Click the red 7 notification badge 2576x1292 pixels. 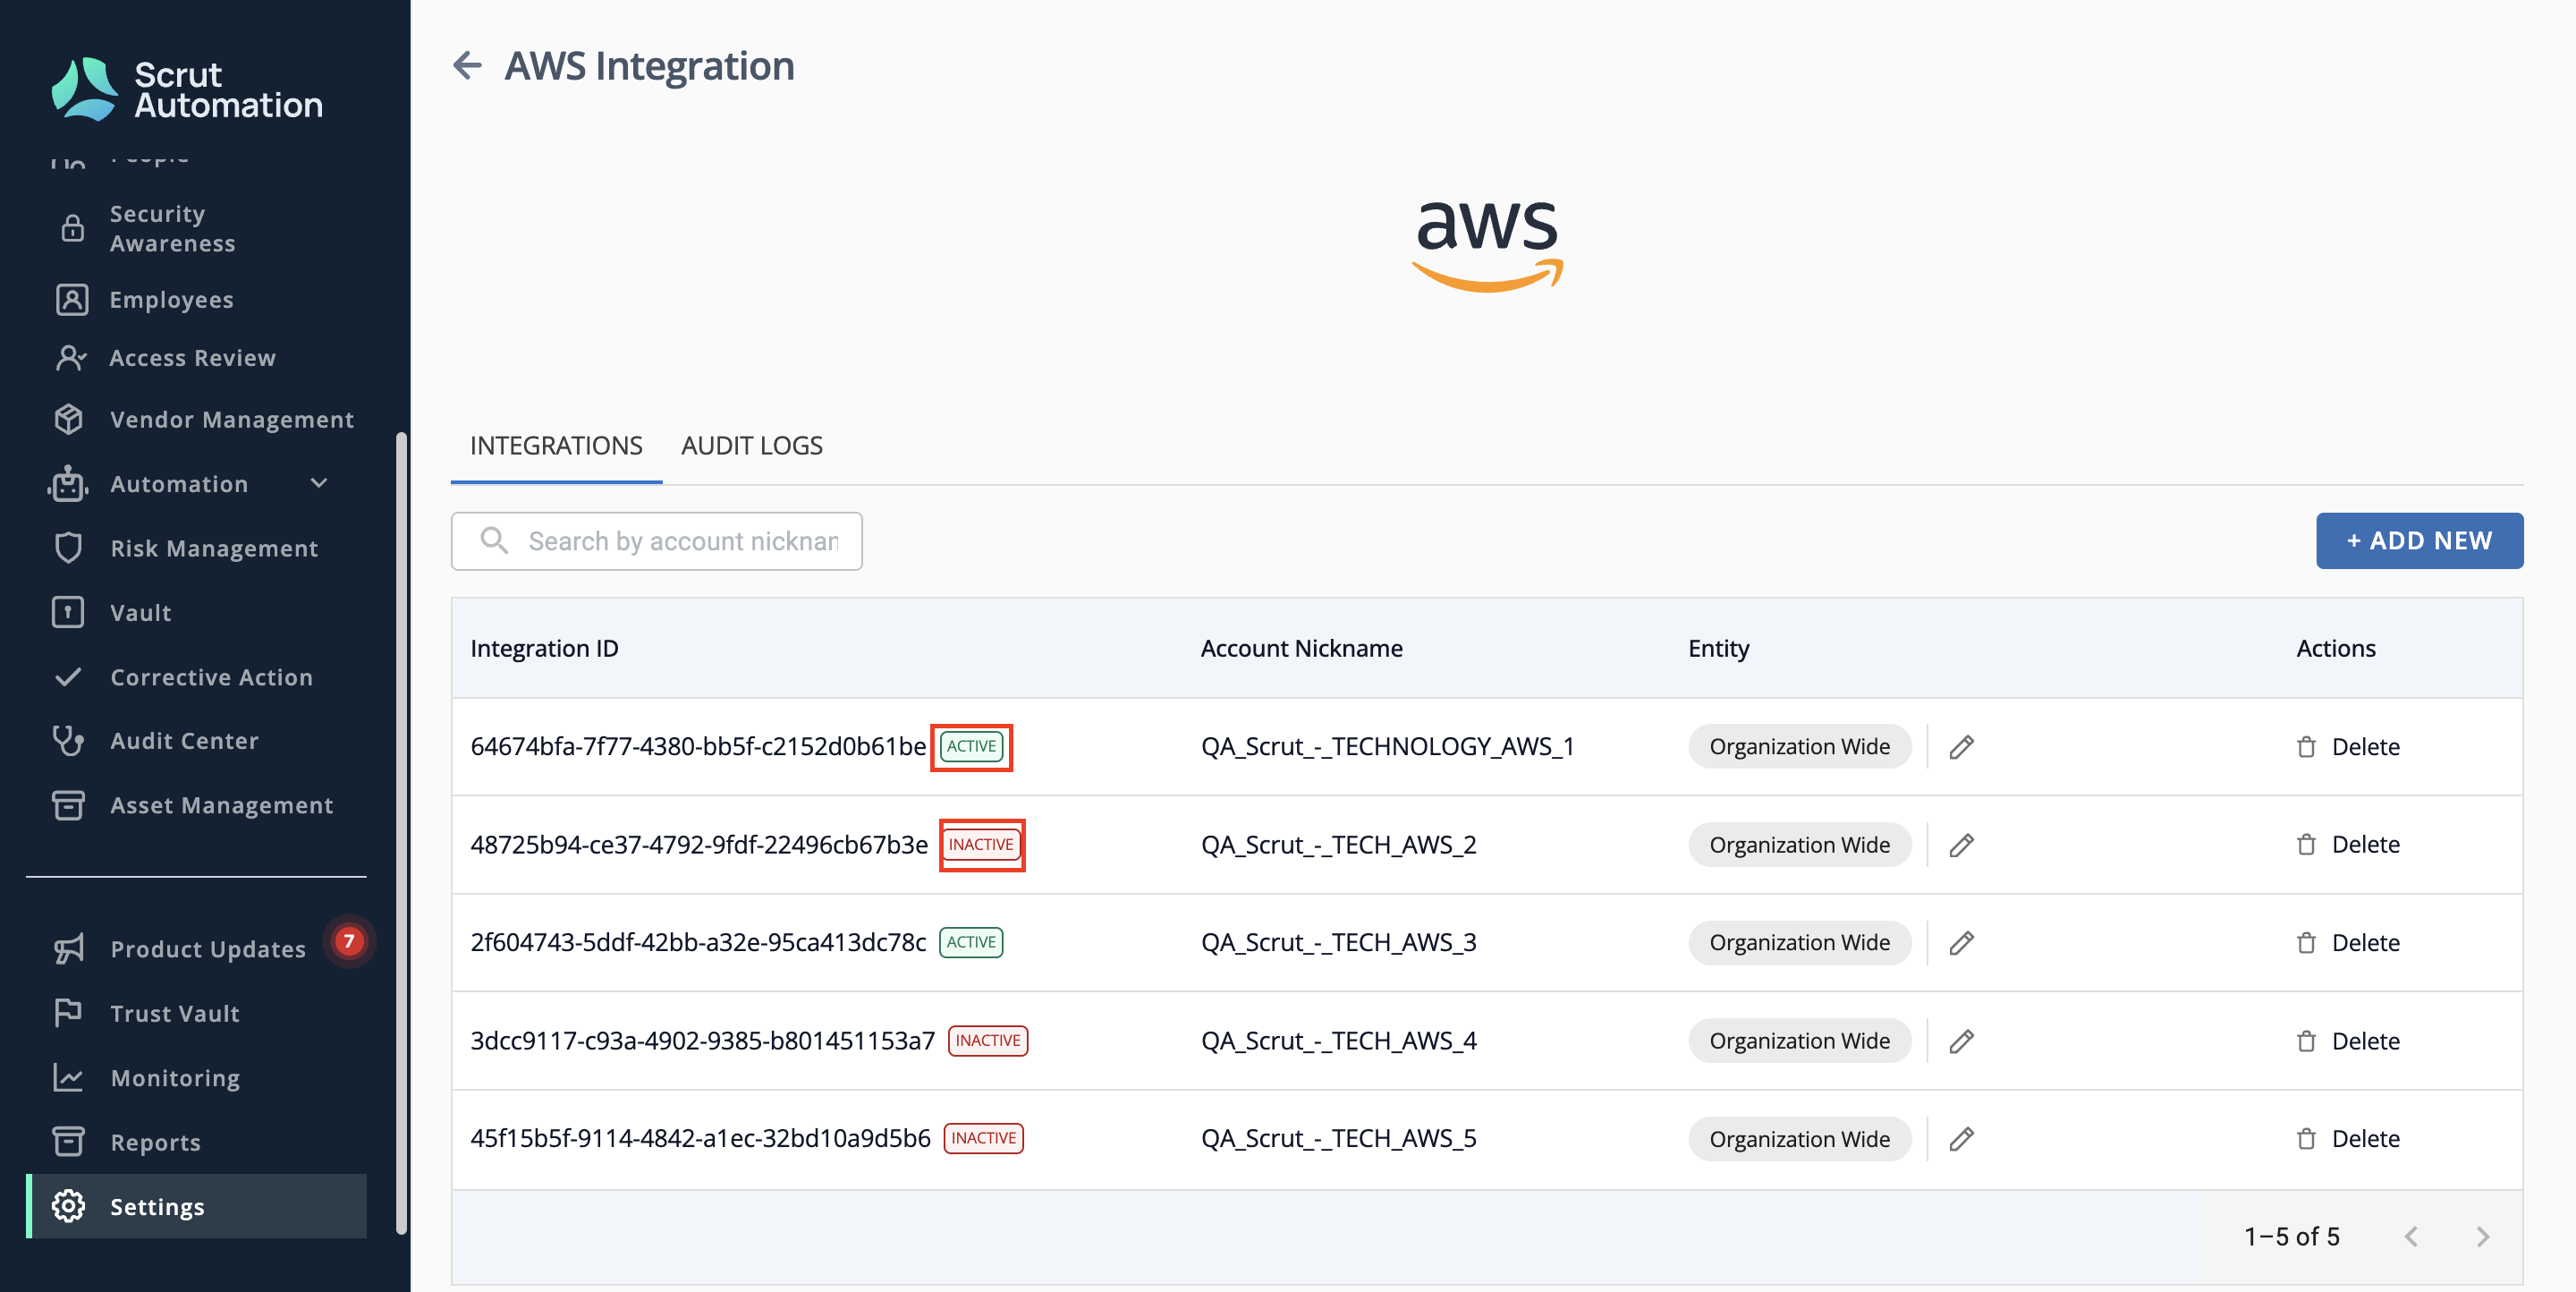[349, 940]
